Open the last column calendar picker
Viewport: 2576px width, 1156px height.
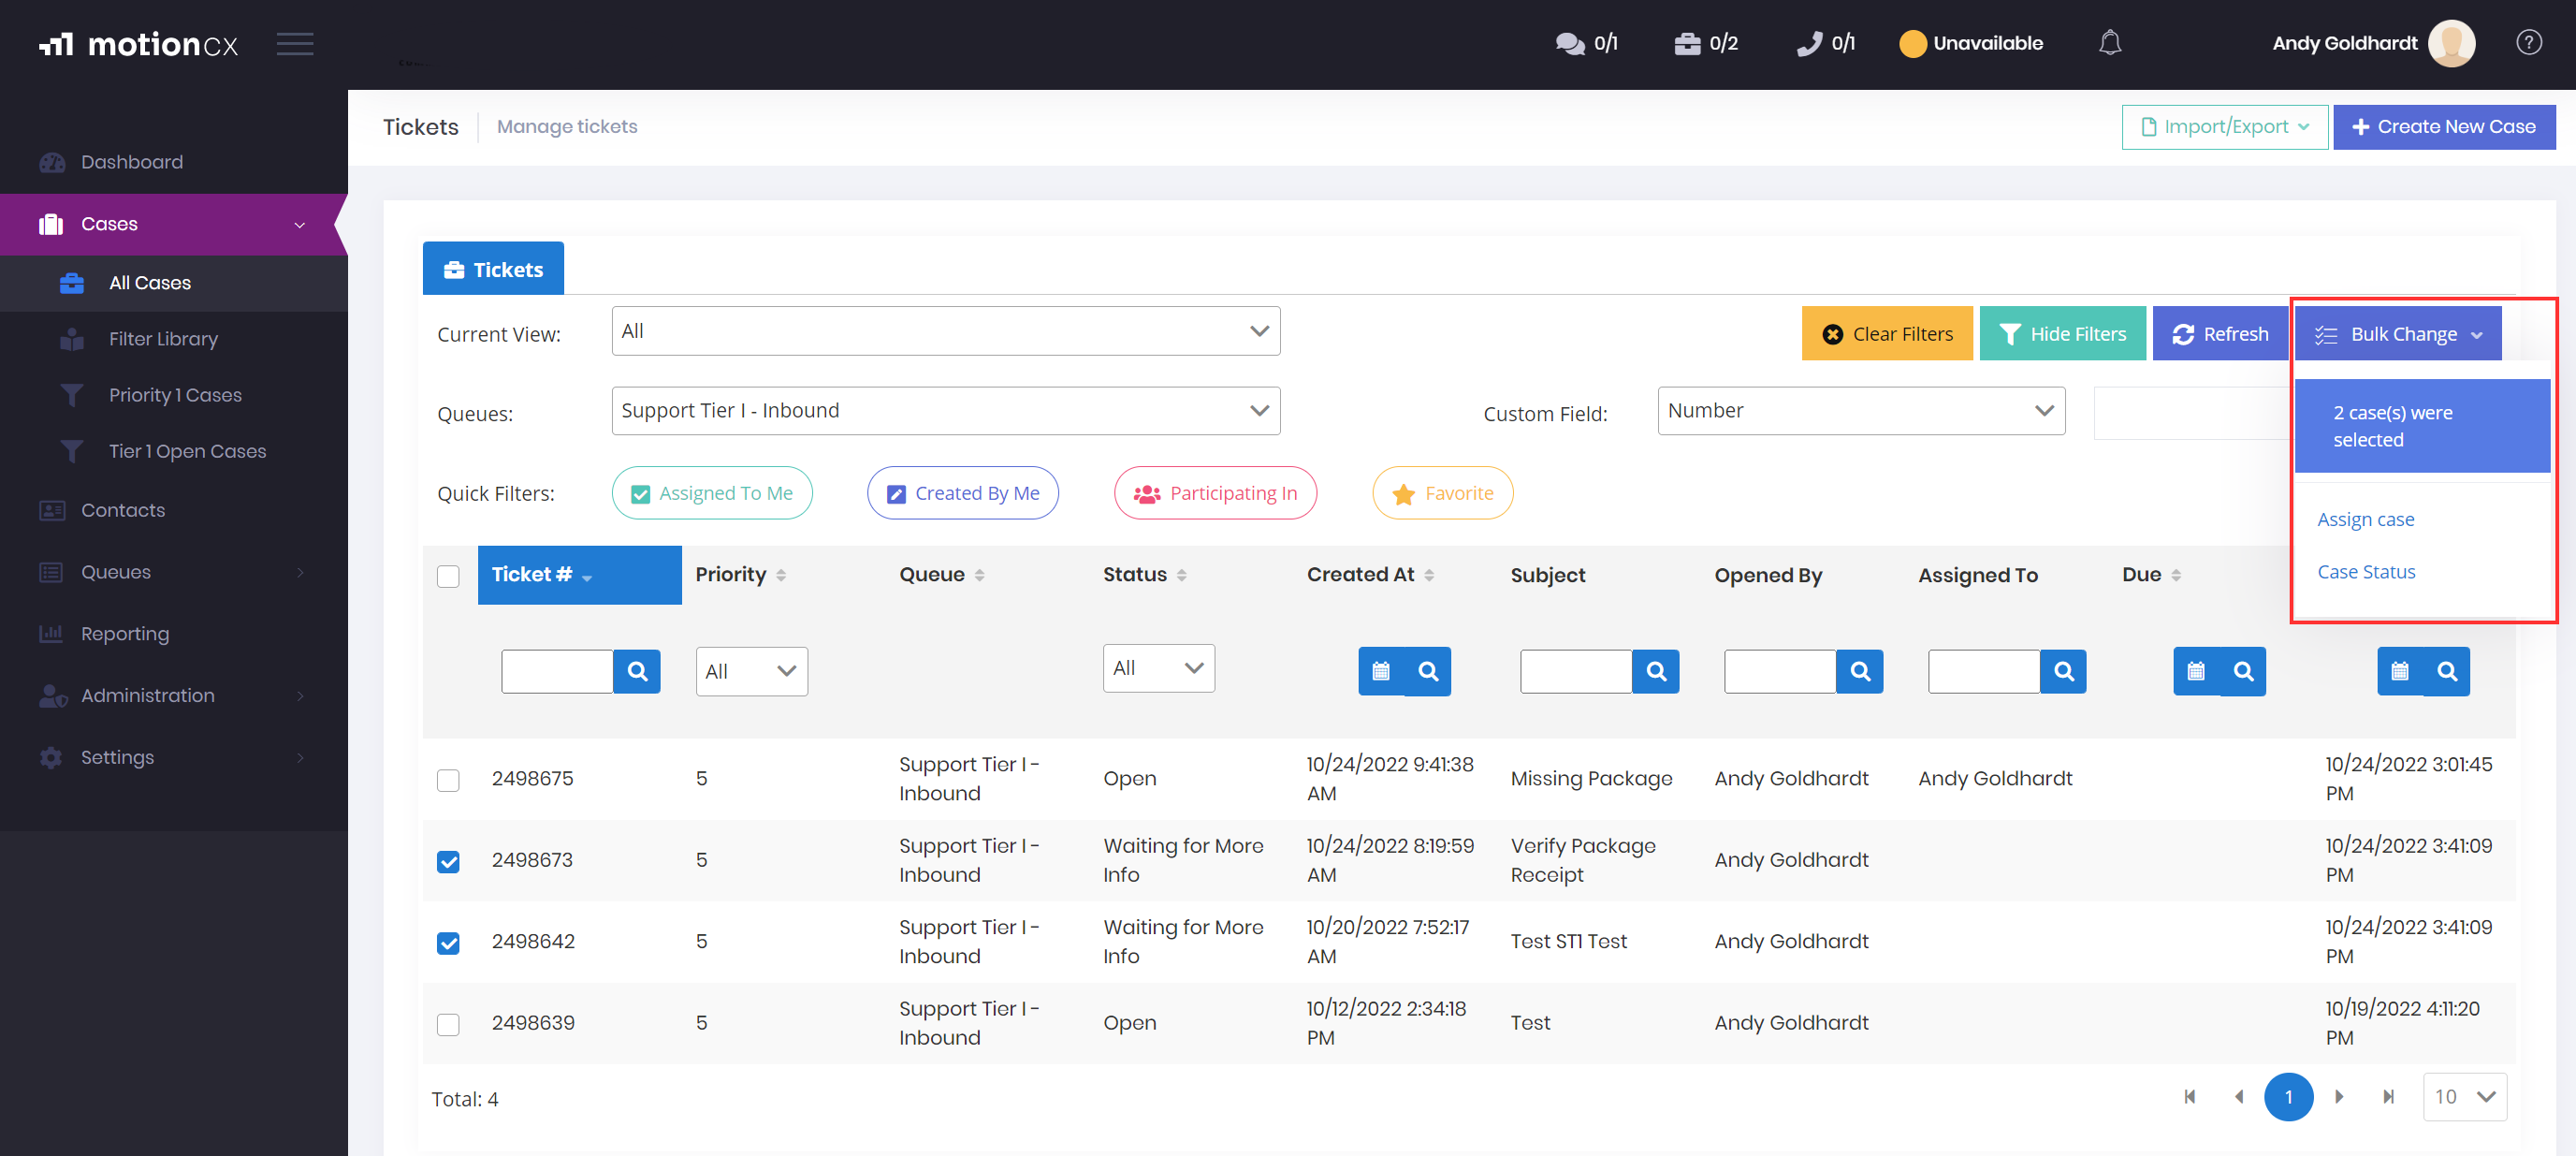click(2400, 671)
